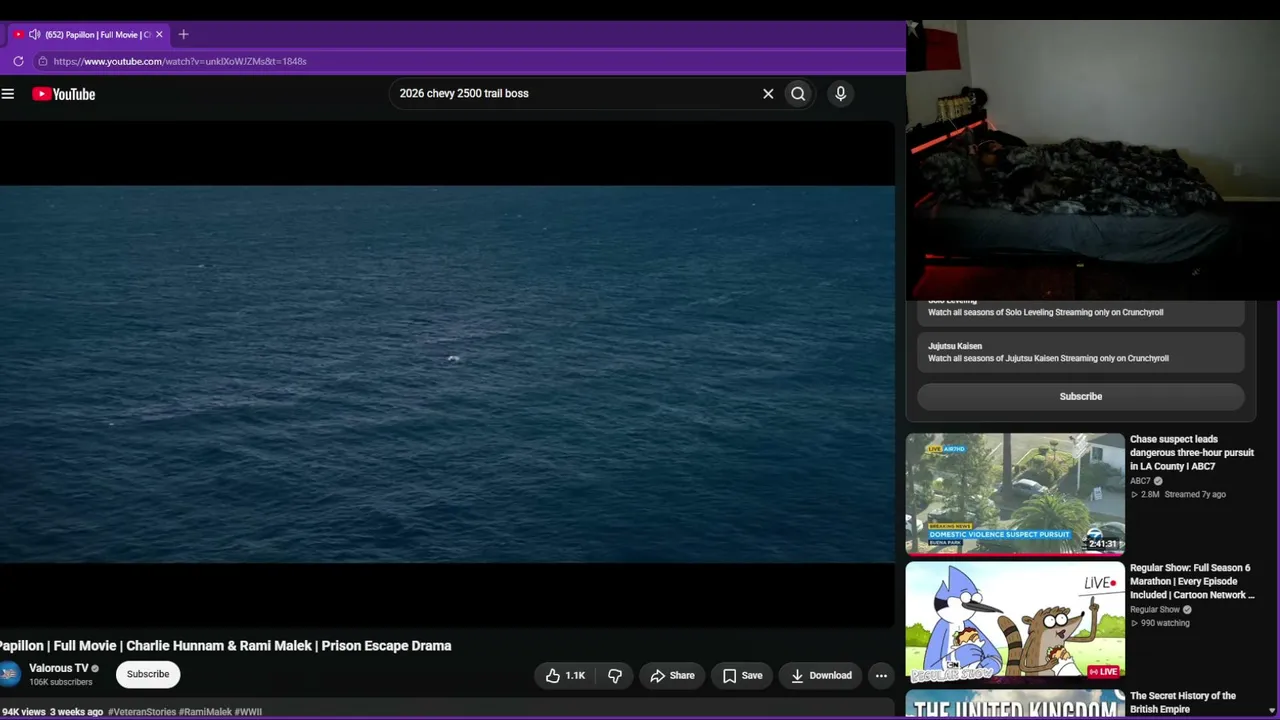Open the YouTube guide hamburger menu

[x=8, y=94]
